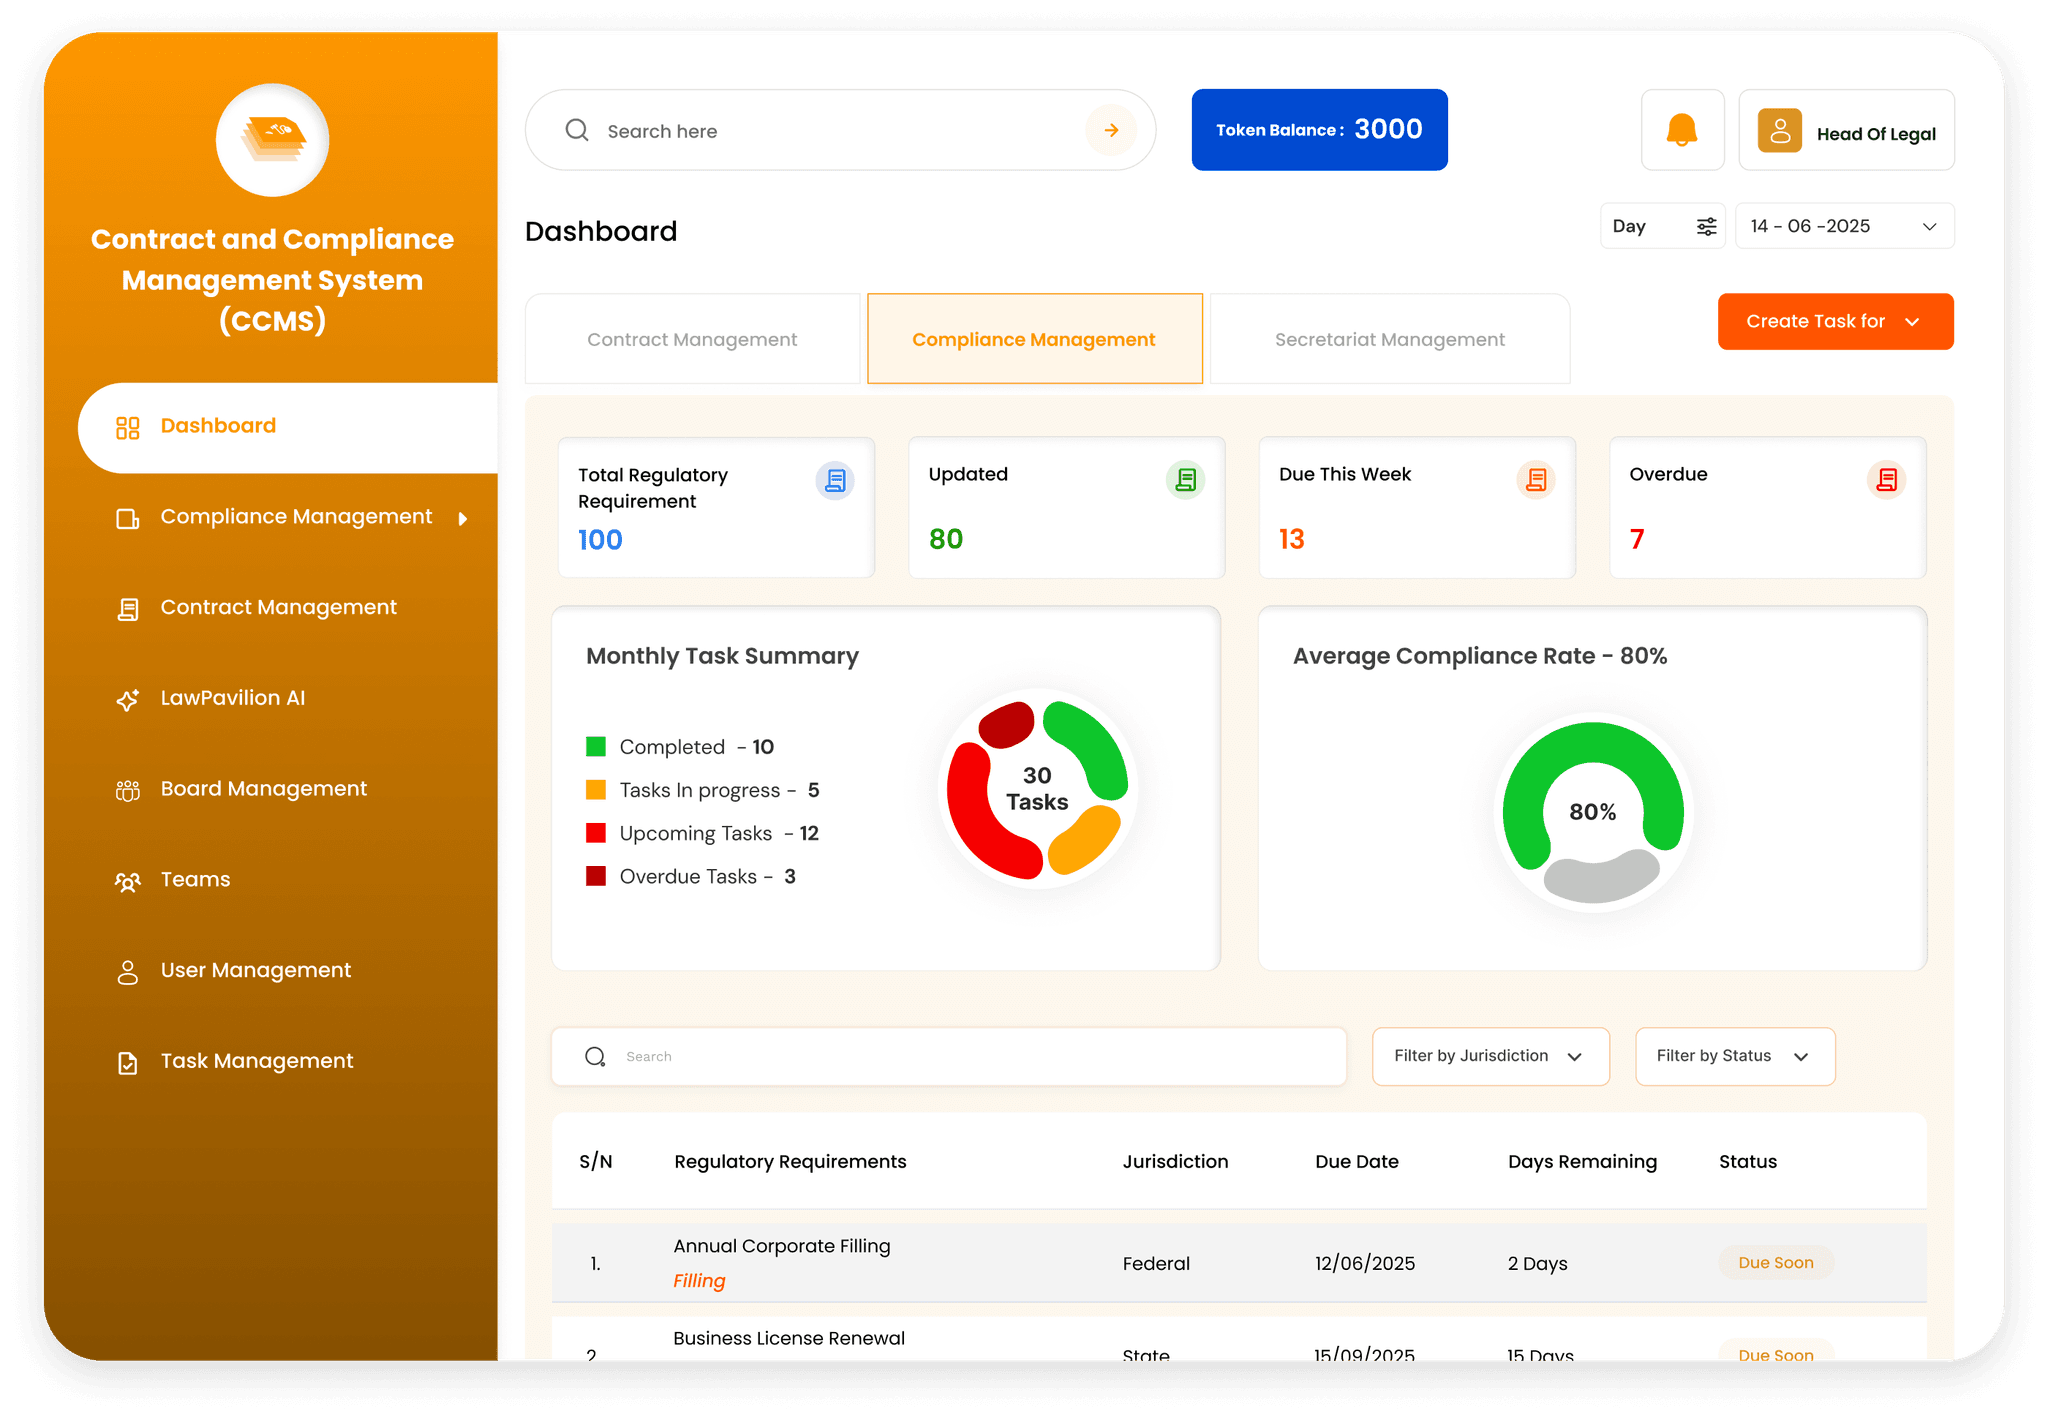Click the Task Management sidebar icon
Image resolution: width=2048 pixels, height=1417 pixels.
click(128, 1061)
